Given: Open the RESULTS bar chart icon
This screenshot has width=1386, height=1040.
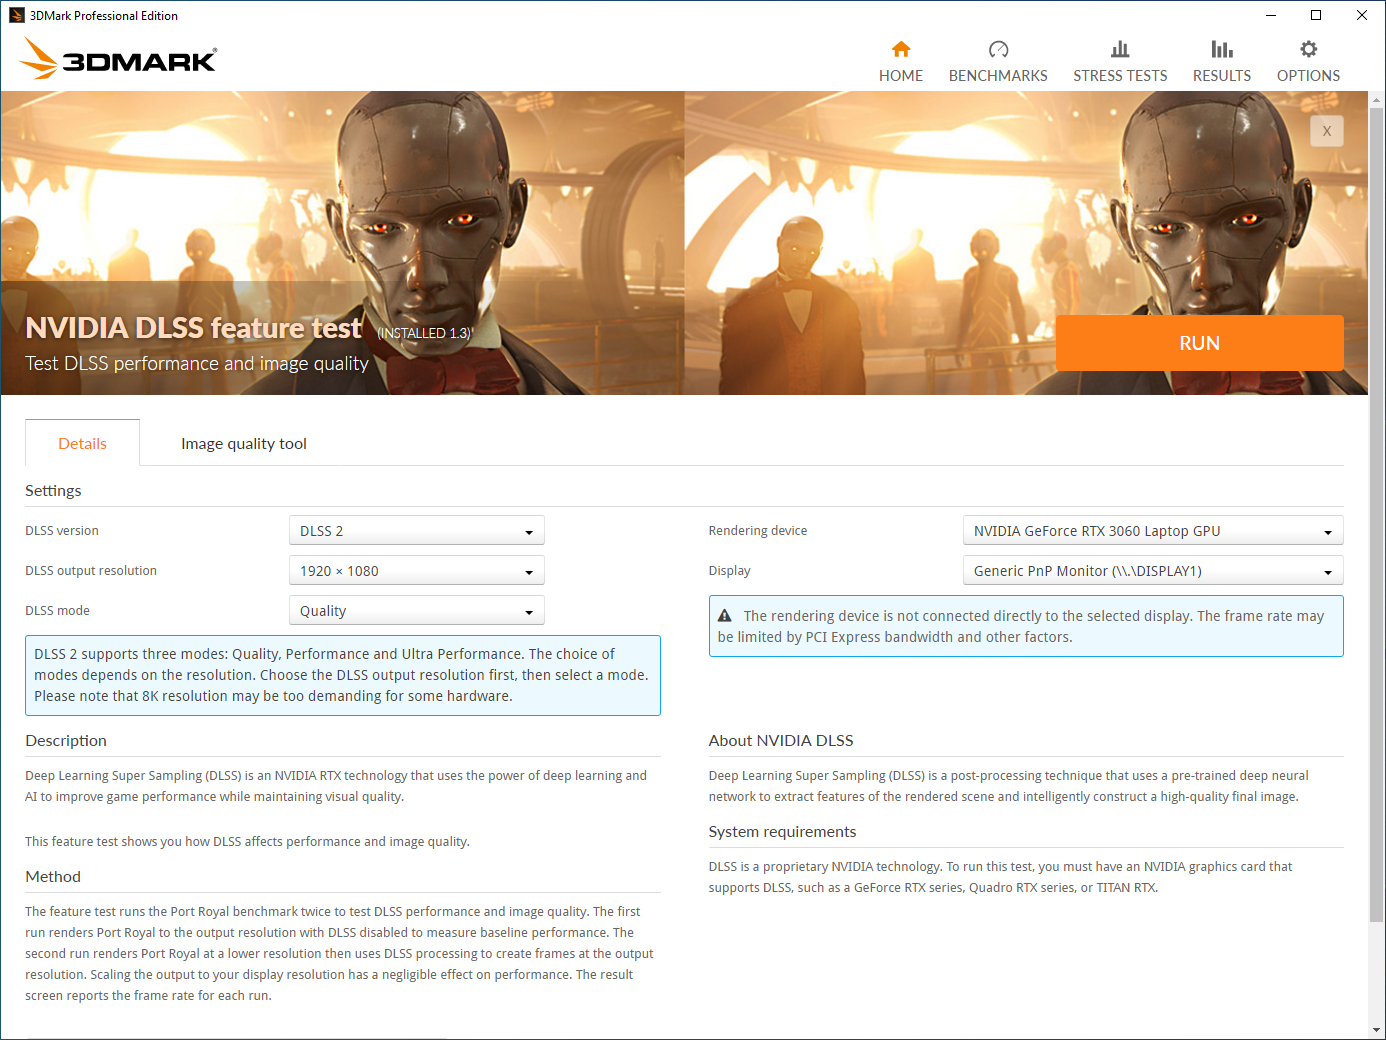Looking at the screenshot, I should click(1221, 49).
